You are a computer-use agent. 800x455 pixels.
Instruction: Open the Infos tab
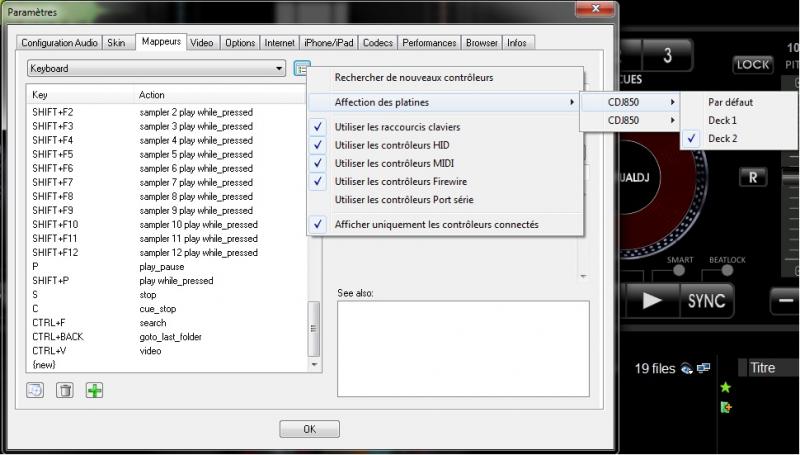click(517, 43)
